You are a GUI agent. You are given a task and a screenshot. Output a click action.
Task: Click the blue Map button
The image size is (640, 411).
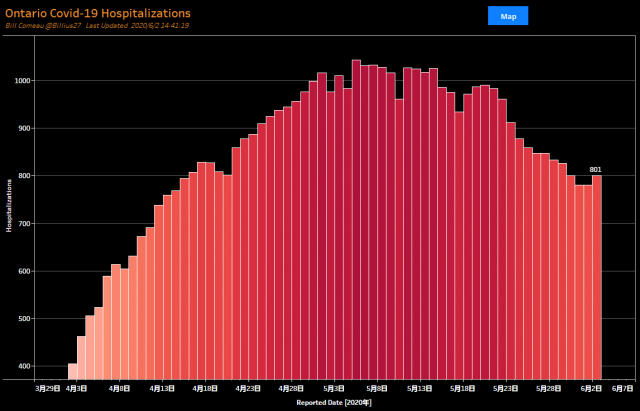(508, 16)
